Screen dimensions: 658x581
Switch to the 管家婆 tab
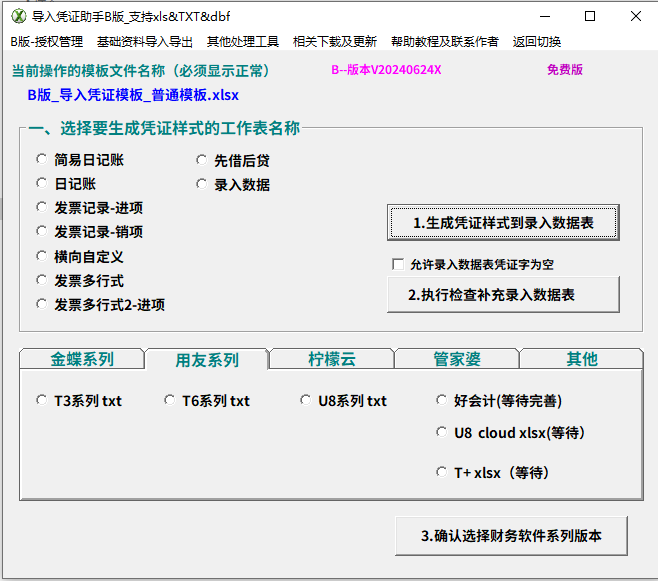coord(457,359)
